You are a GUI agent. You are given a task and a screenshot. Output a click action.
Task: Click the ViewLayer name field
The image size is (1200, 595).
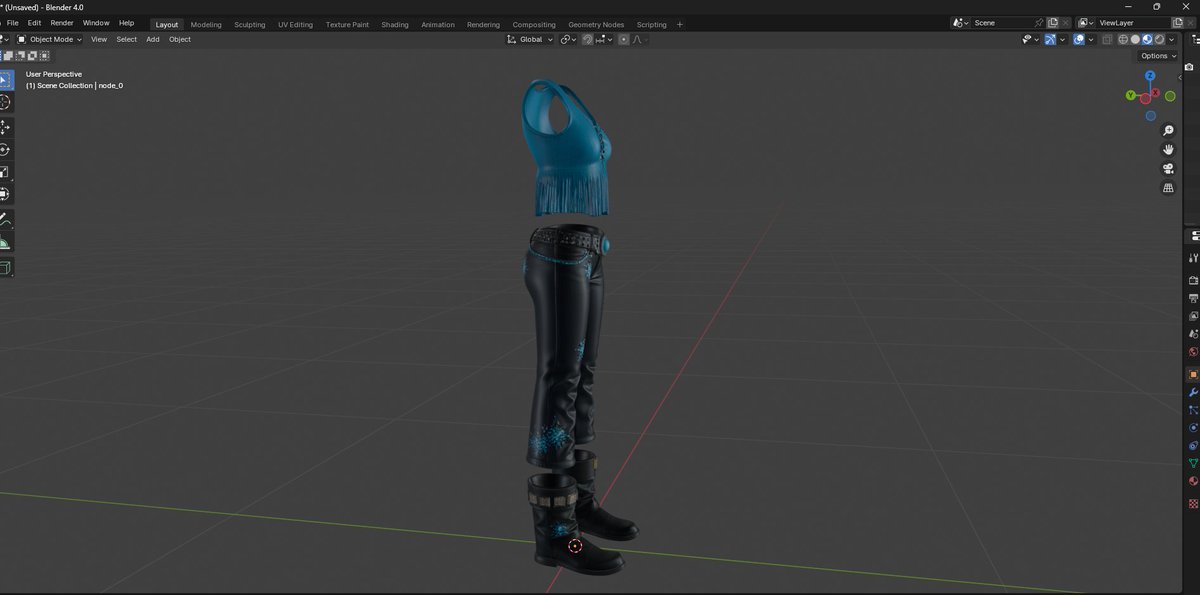click(1131, 22)
